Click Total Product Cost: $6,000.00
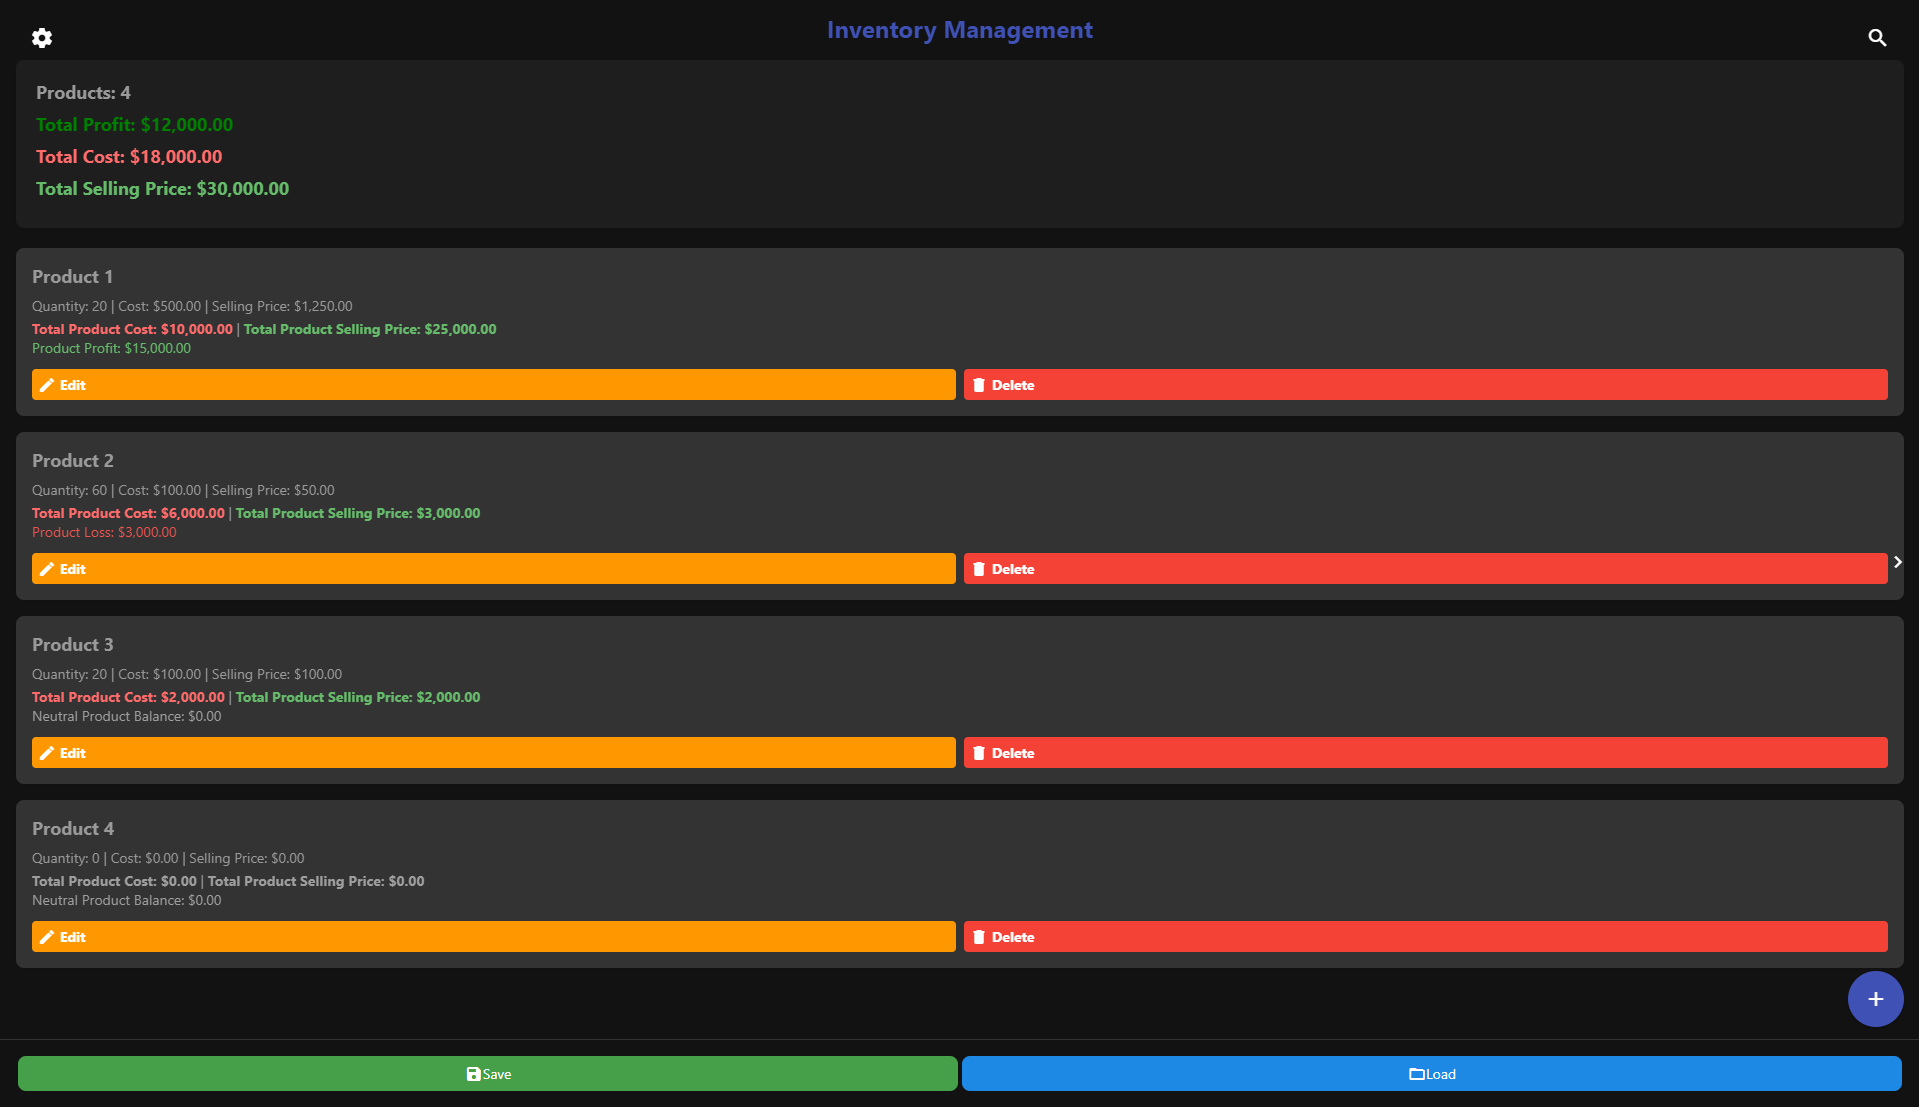Image resolution: width=1919 pixels, height=1107 pixels. pos(128,513)
